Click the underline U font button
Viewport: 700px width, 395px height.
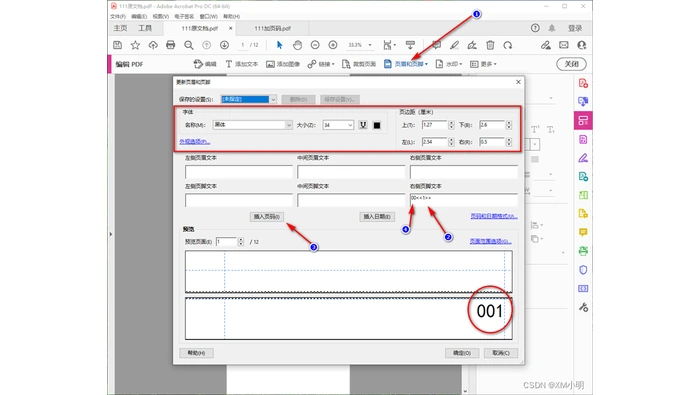point(363,125)
